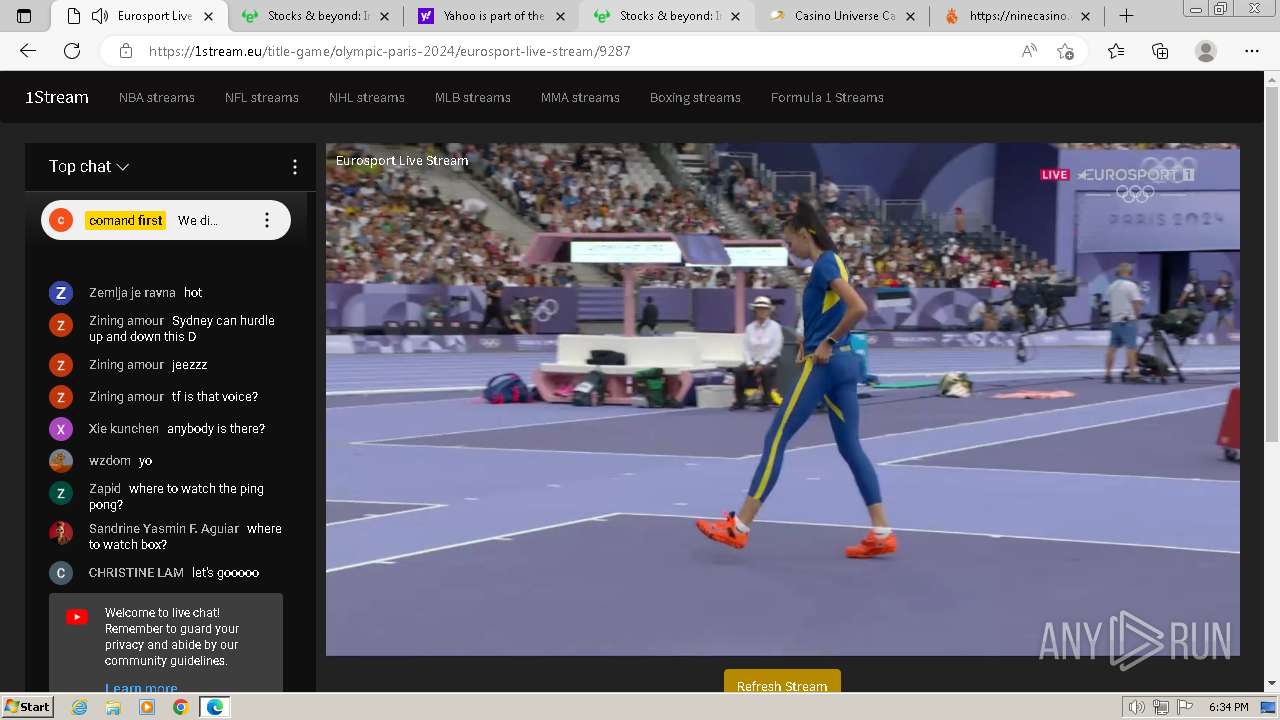
Task: Reload the page with the refresh icon
Action: pos(72,51)
